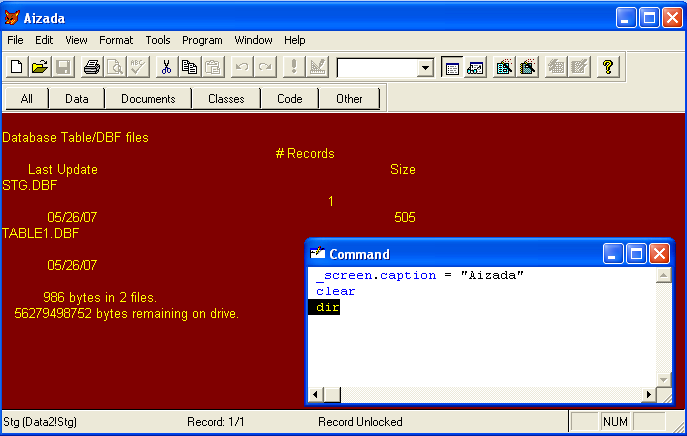The height and width of the screenshot is (436, 687).
Task: Open Print Preview from the toolbar
Action: pyautogui.click(x=115, y=67)
